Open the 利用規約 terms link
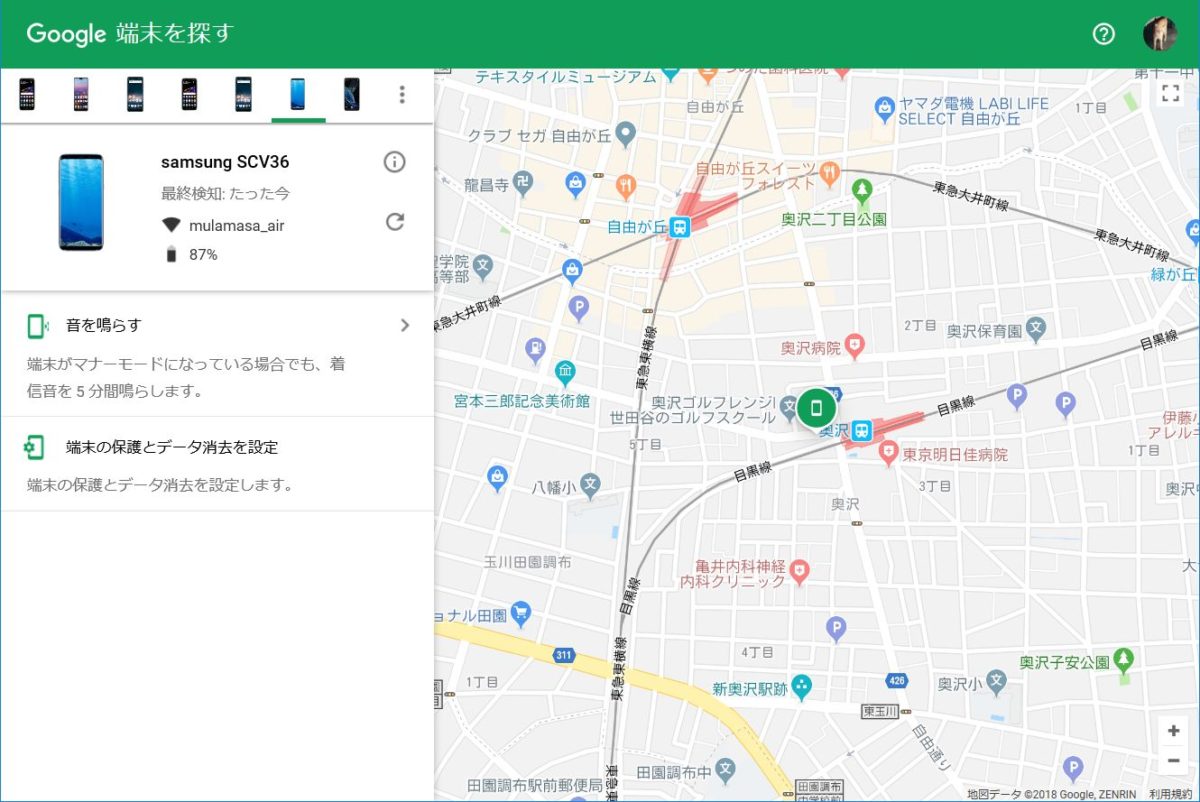Viewport: 1200px width, 802px height. point(1169,794)
